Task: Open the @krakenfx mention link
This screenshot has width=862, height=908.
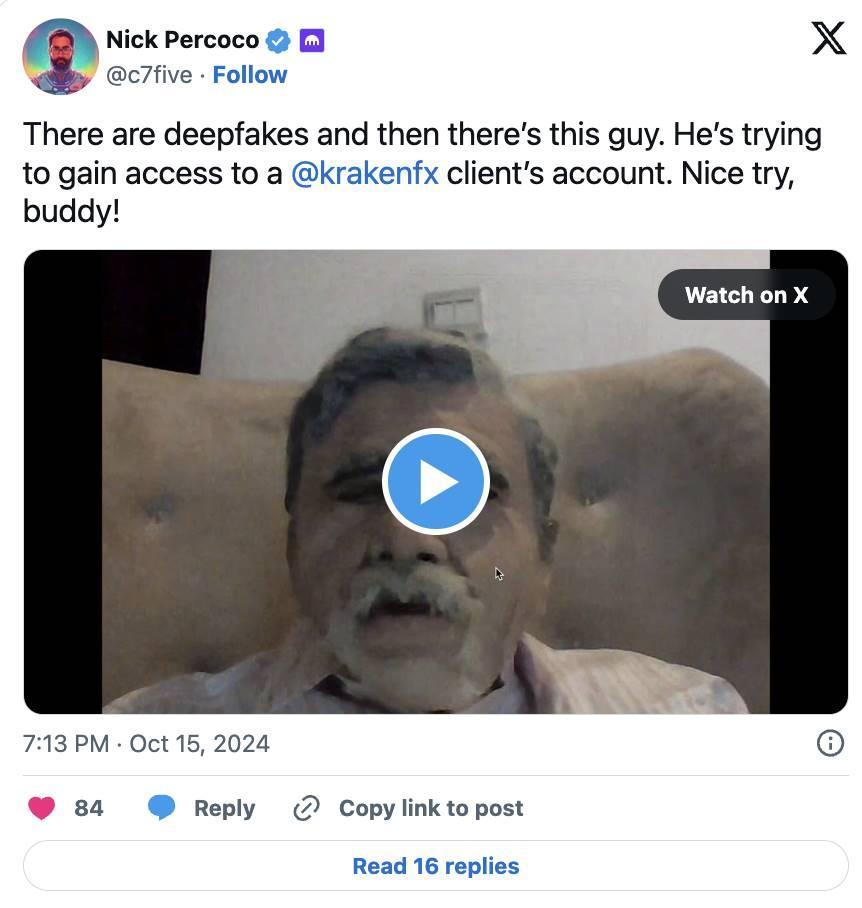Action: (x=364, y=173)
